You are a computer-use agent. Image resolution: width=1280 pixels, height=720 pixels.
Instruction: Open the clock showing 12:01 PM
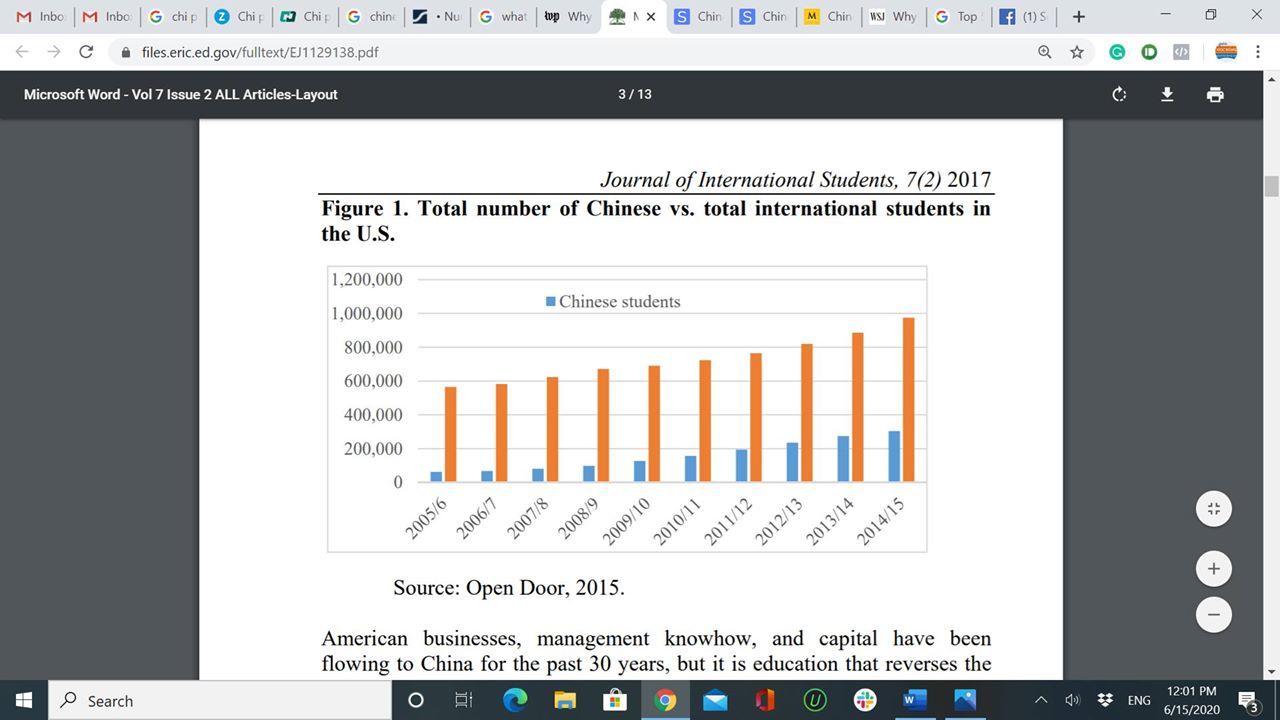1192,700
